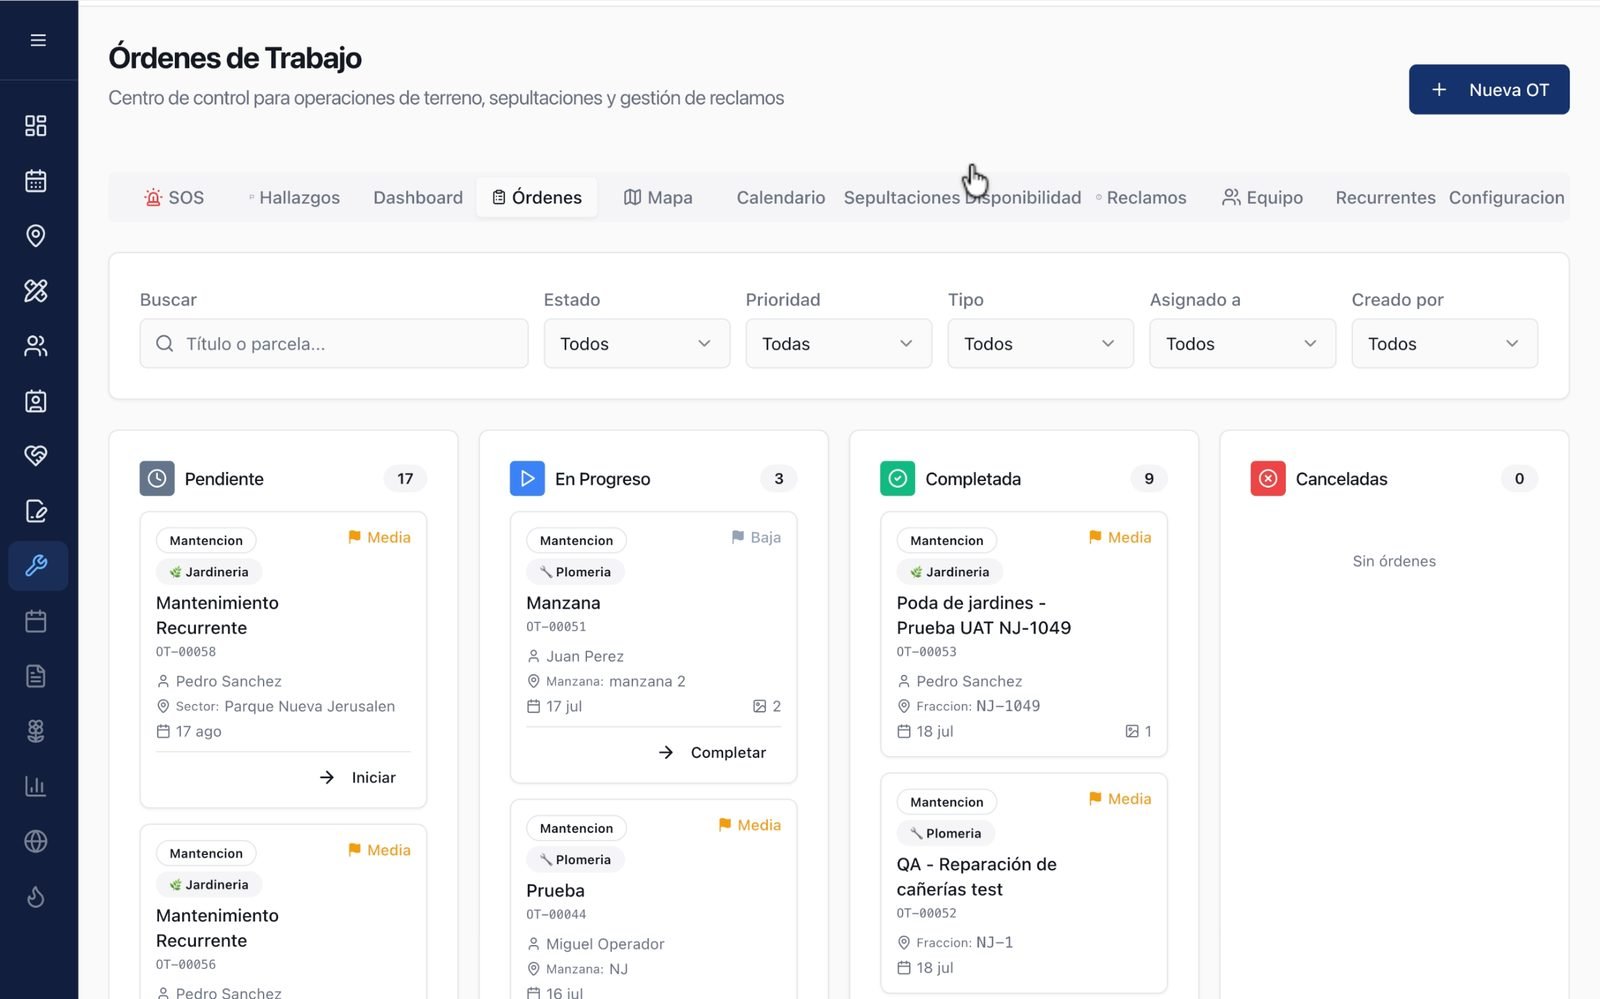
Task: Select the Órdenes tab
Action: pyautogui.click(x=537, y=198)
